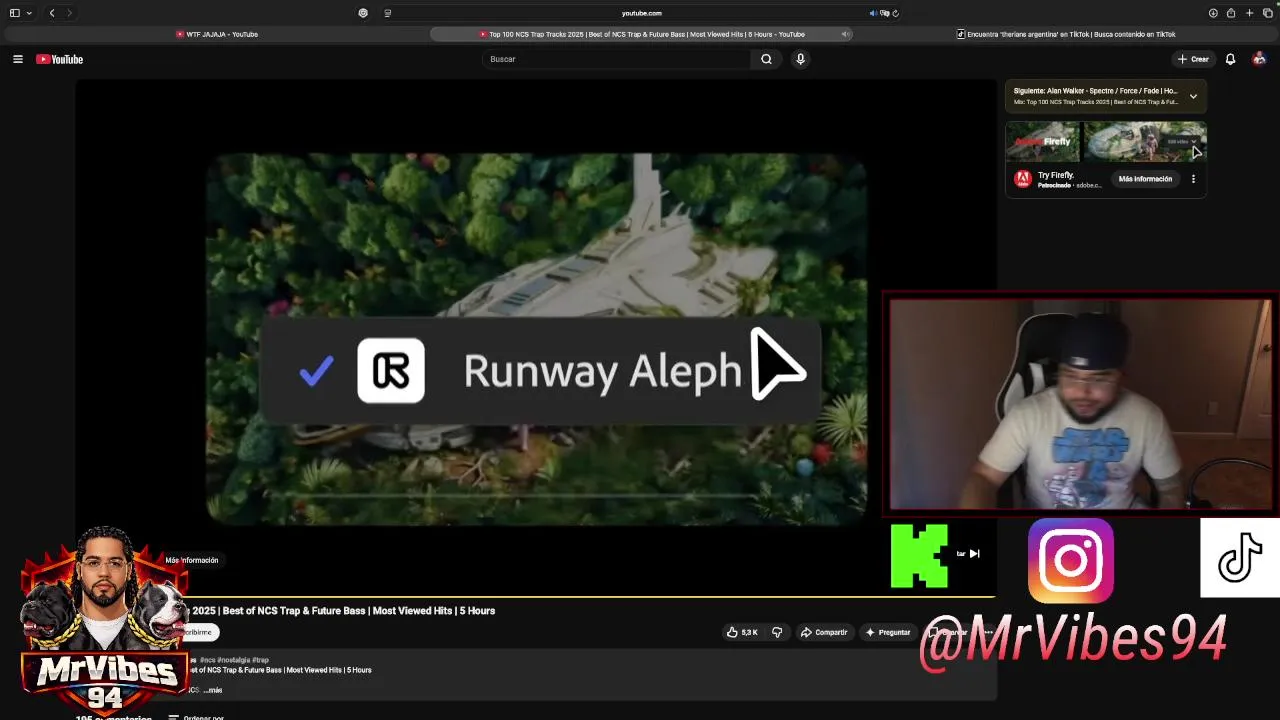The width and height of the screenshot is (1280, 720).
Task: Toggle the Safari sidebar button
Action: tap(14, 13)
